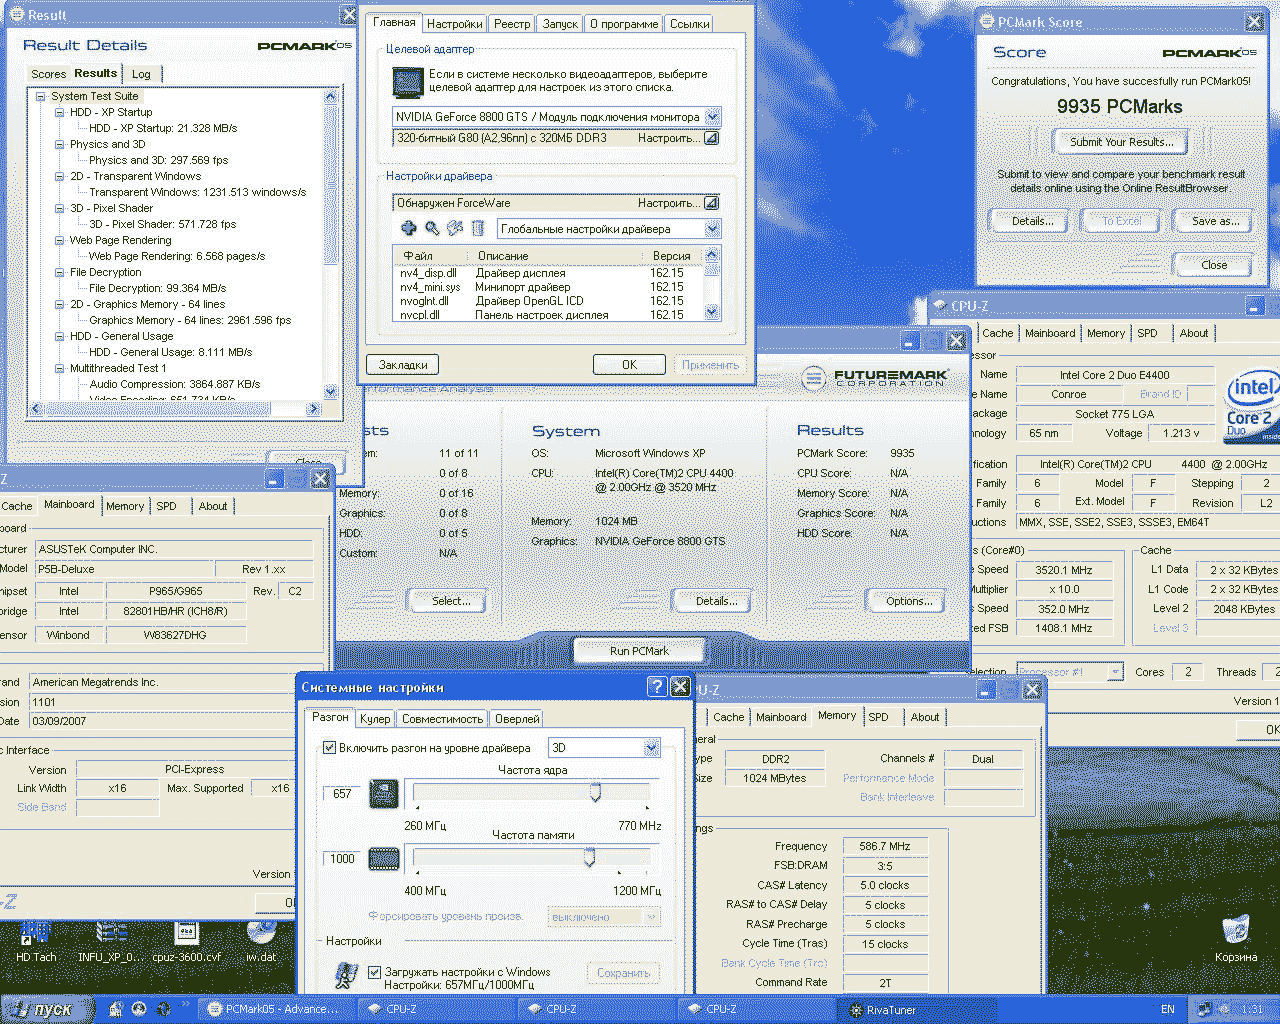
Task: Collapse HDD - XP Startup tree node
Action: pos(60,113)
